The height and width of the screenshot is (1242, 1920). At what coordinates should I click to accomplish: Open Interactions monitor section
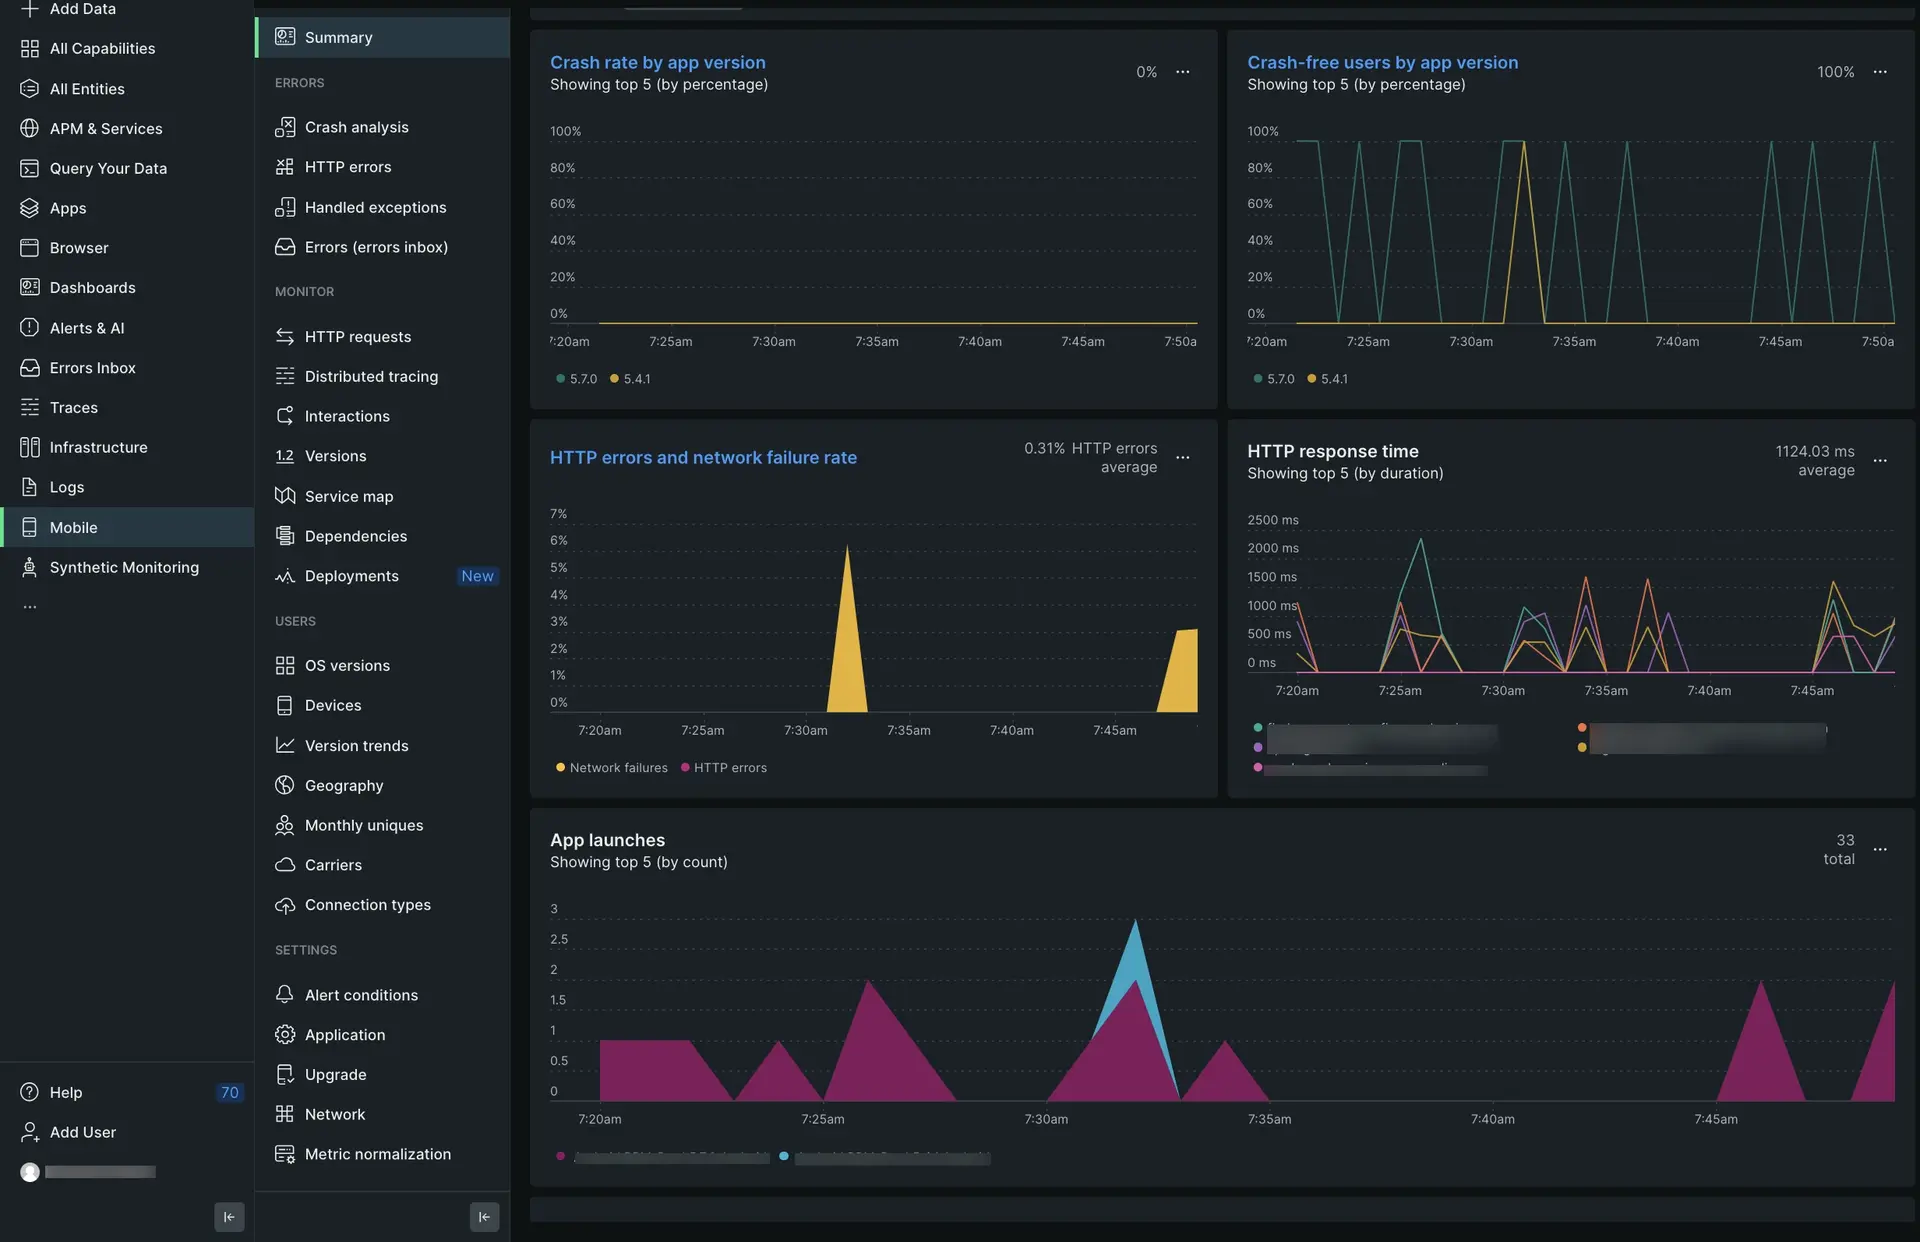[x=347, y=417]
